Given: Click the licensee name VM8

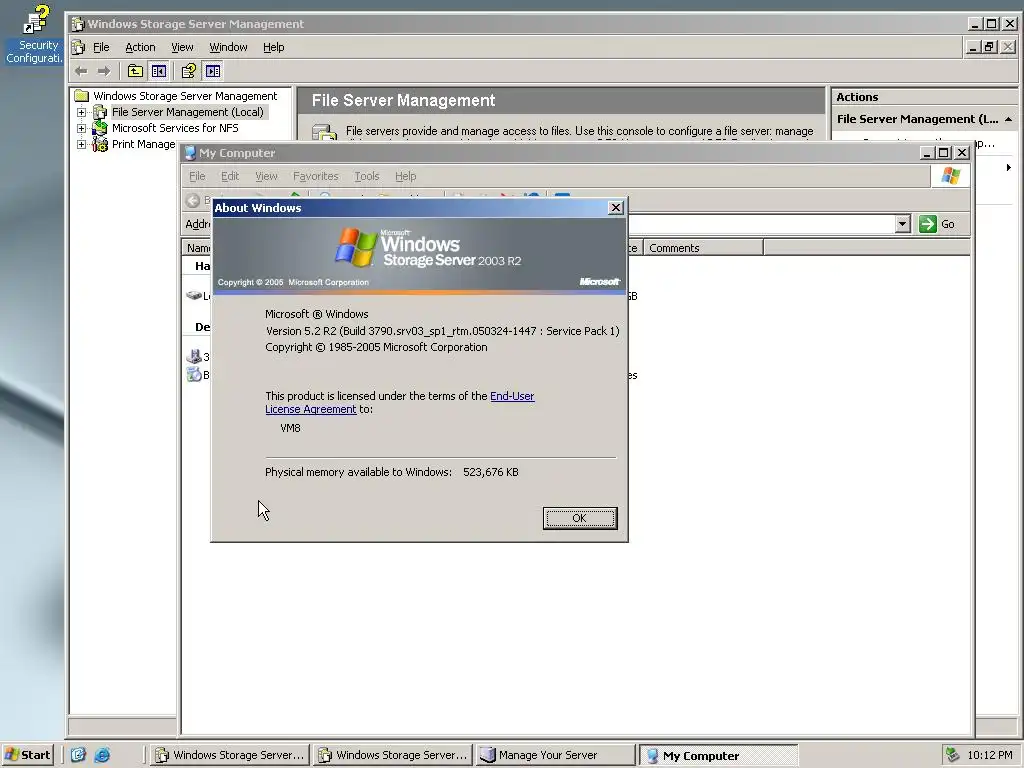Looking at the screenshot, I should click(290, 428).
